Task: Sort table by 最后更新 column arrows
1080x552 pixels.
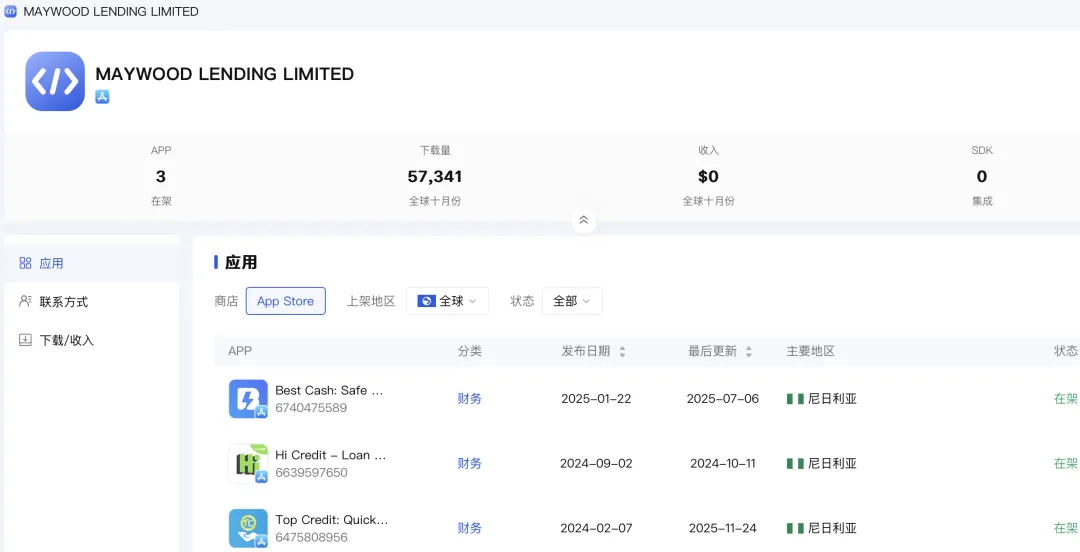Action: click(748, 352)
